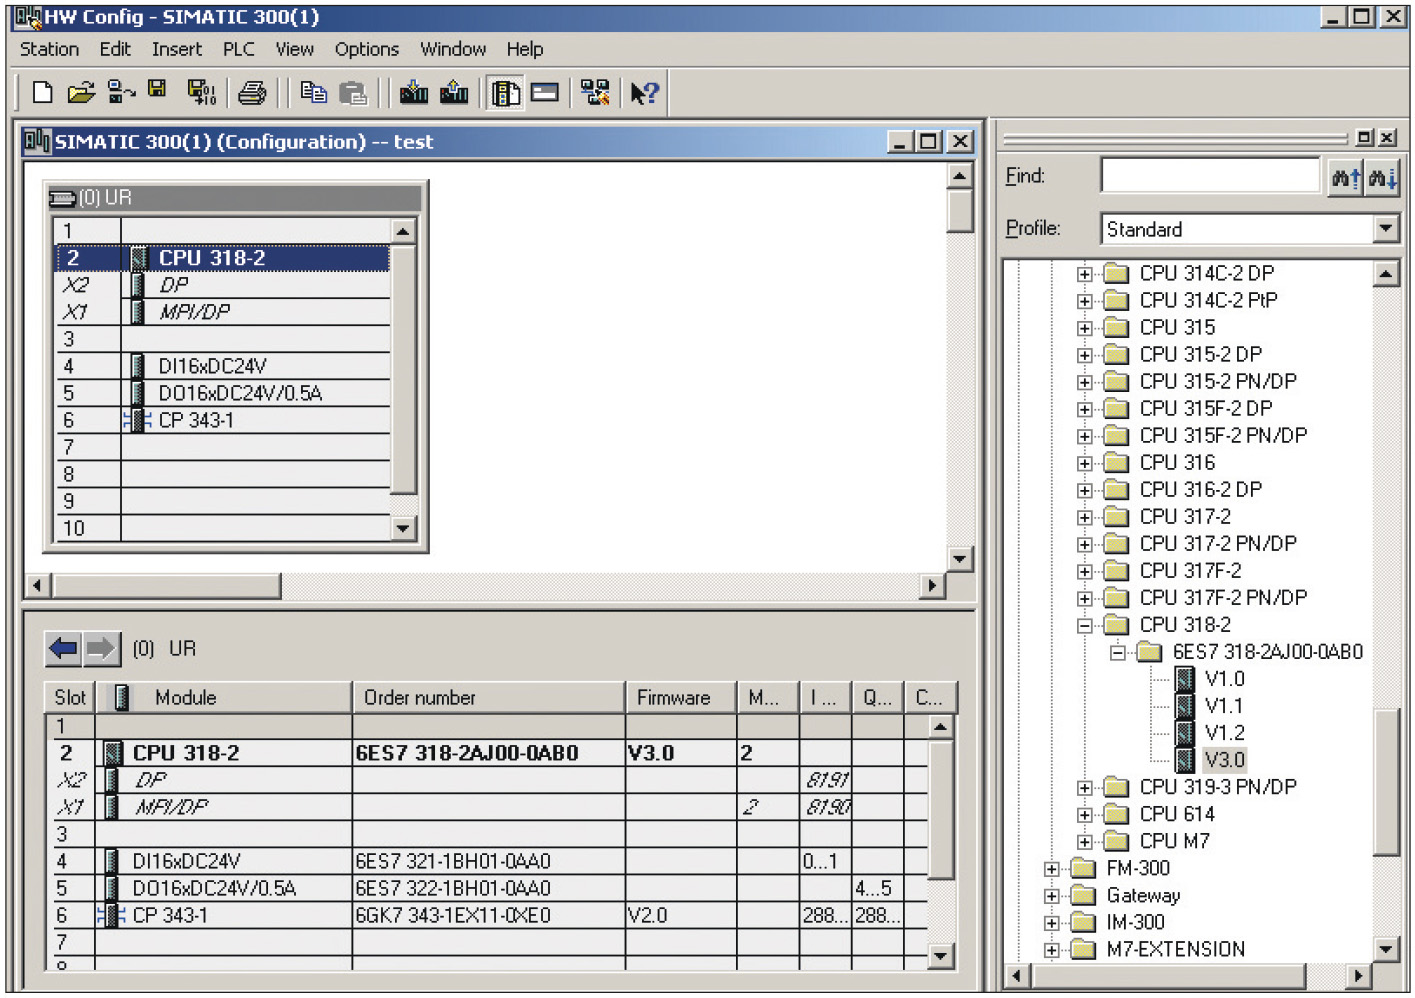Click the Order number column header

pos(489,697)
